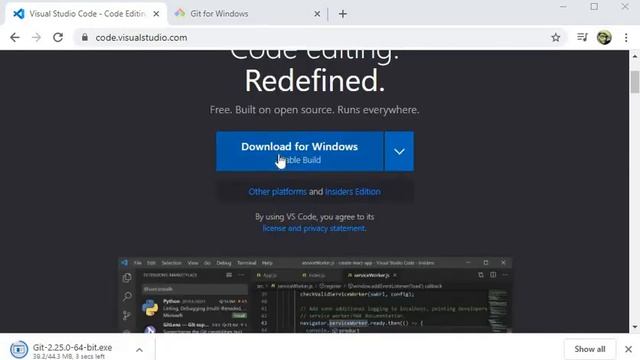Bookmark this page with the star icon
The width and height of the screenshot is (640, 360).
click(556, 38)
